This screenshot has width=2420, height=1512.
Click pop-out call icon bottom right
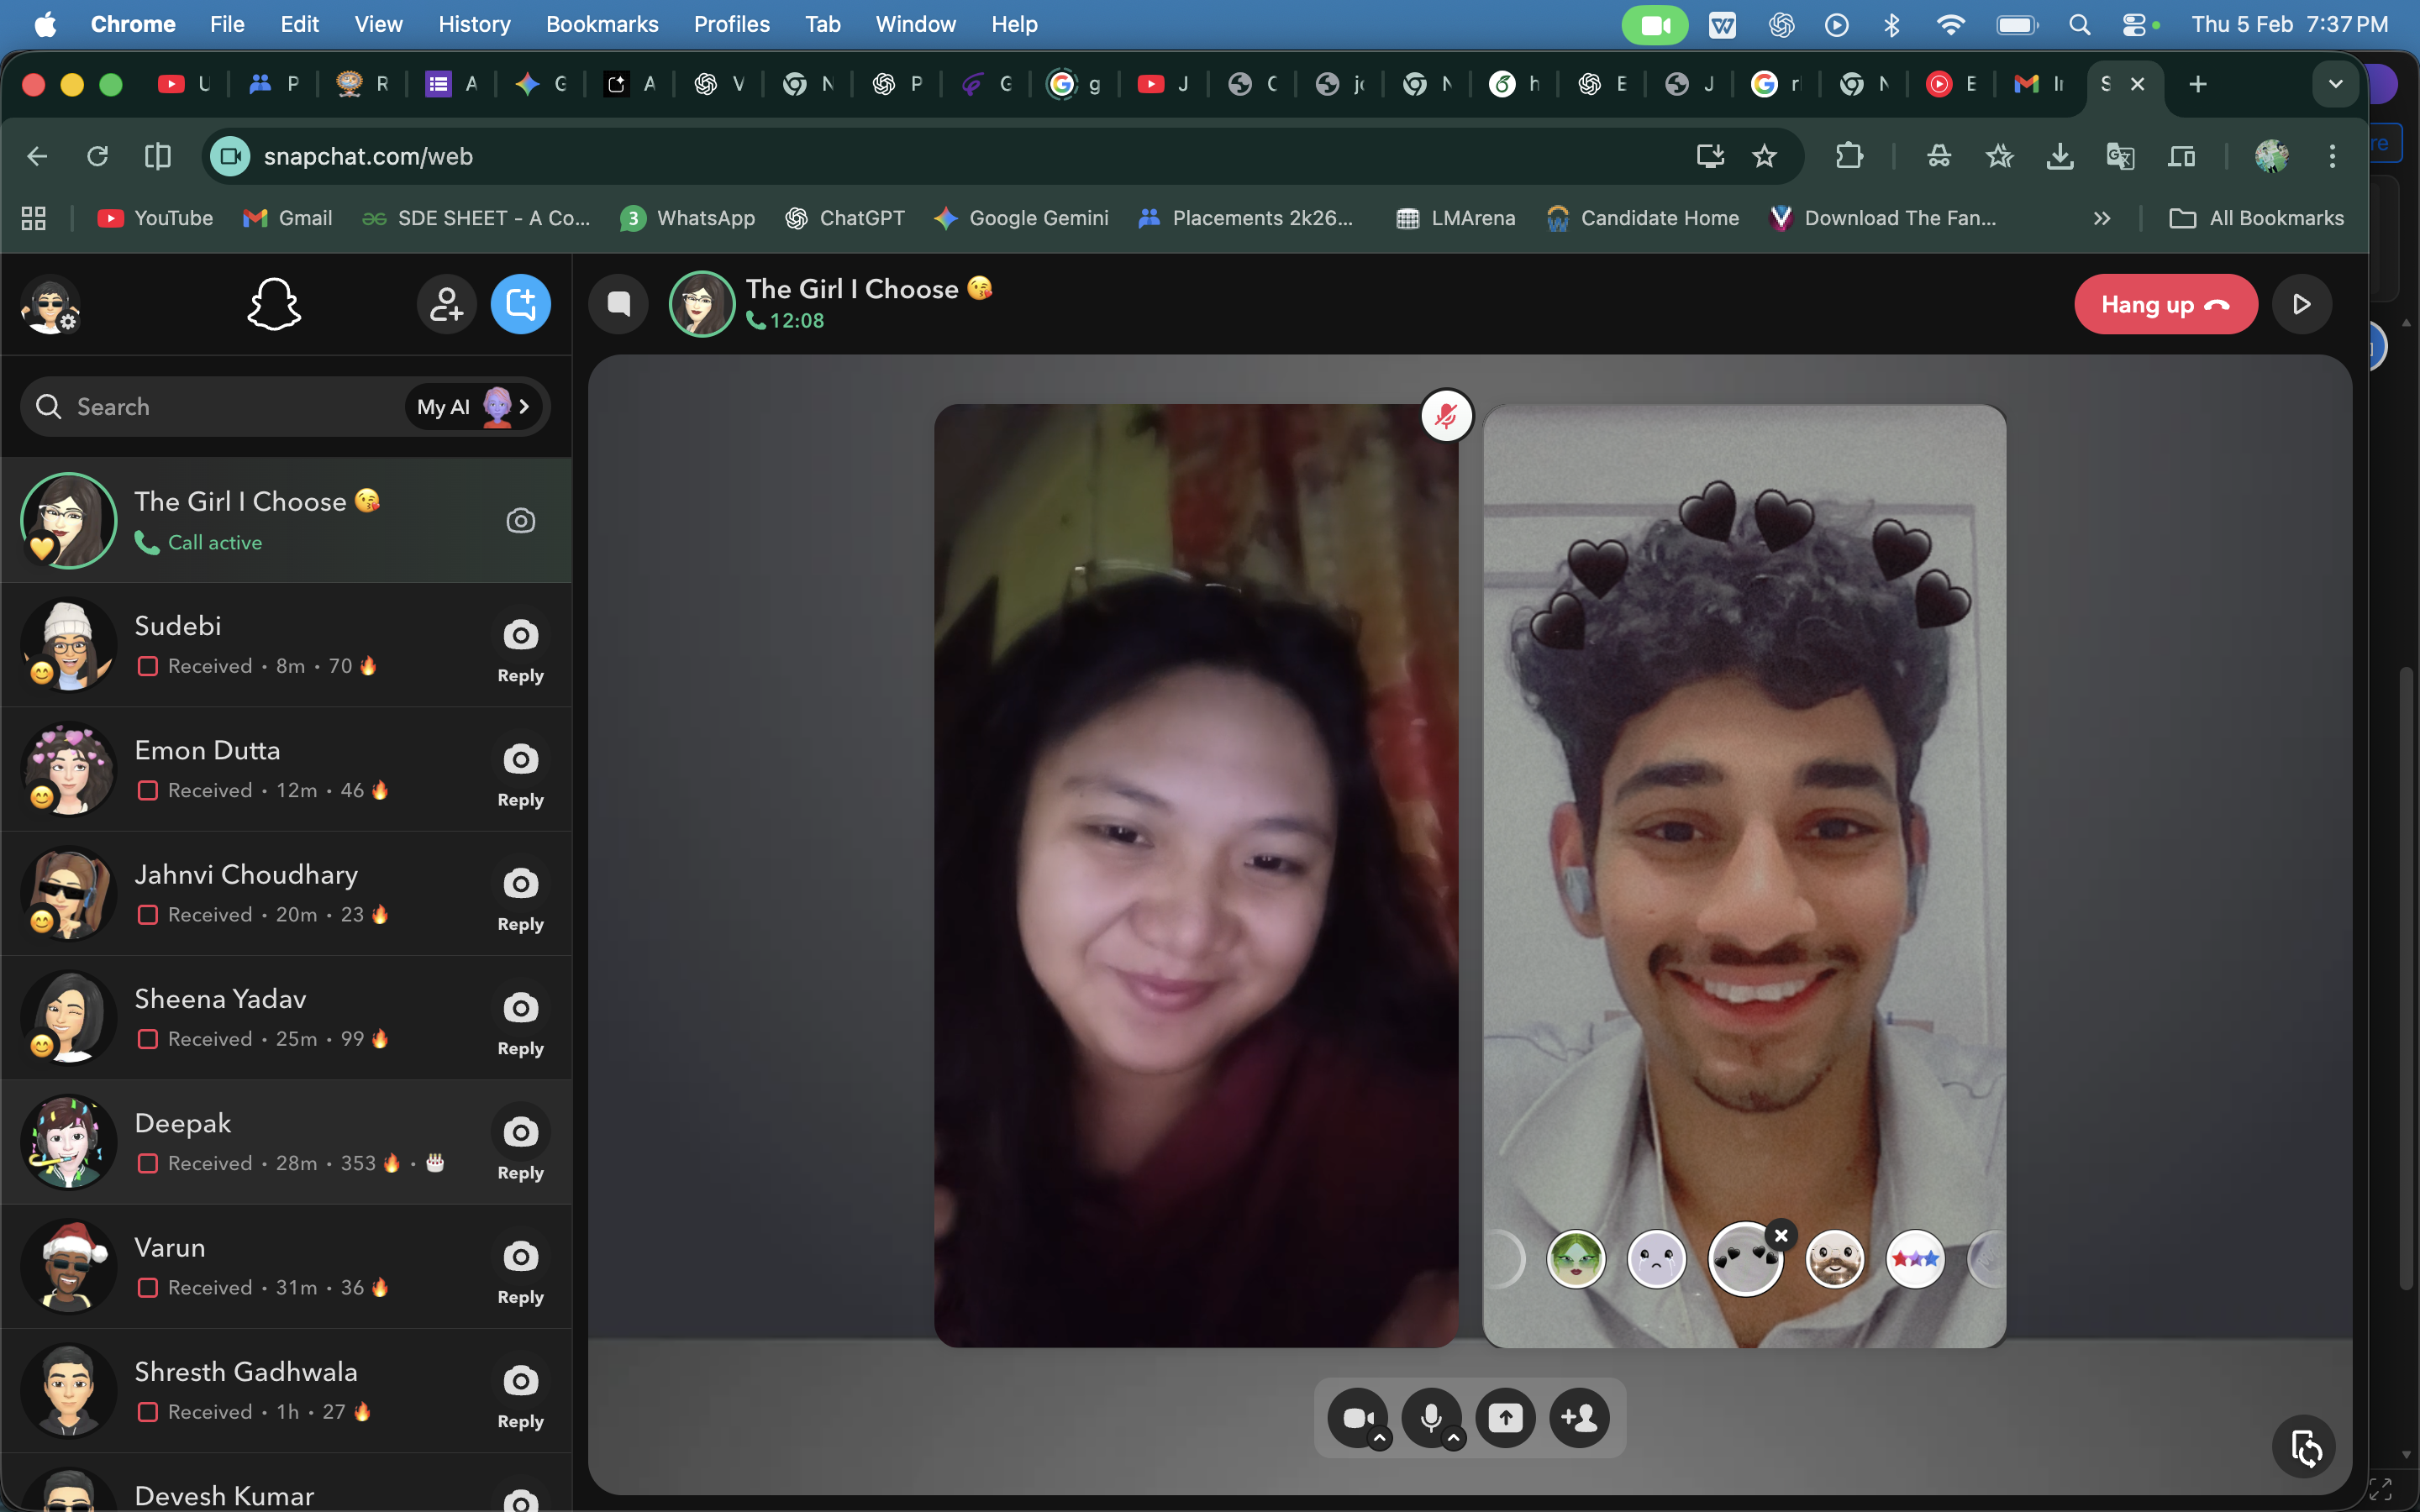pyautogui.click(x=2305, y=1447)
